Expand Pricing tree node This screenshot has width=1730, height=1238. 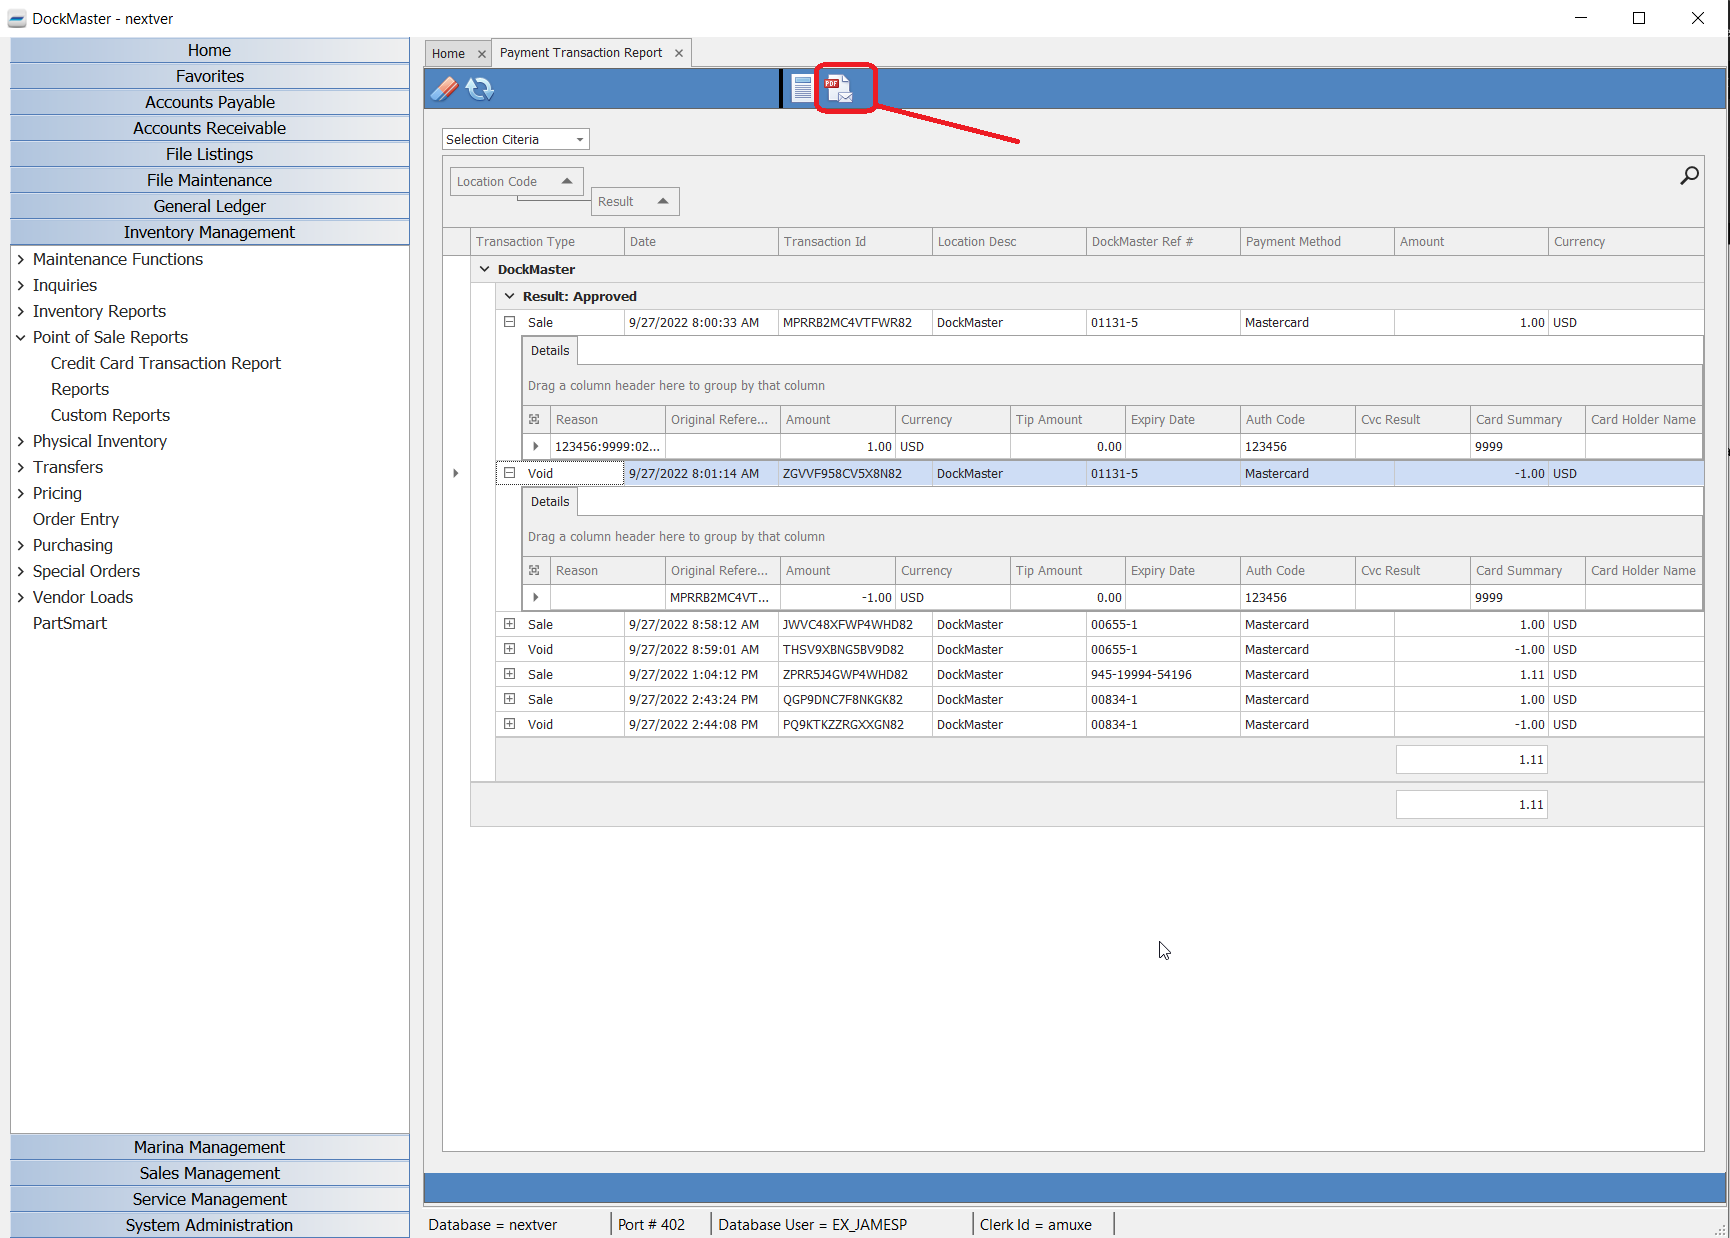tap(20, 493)
